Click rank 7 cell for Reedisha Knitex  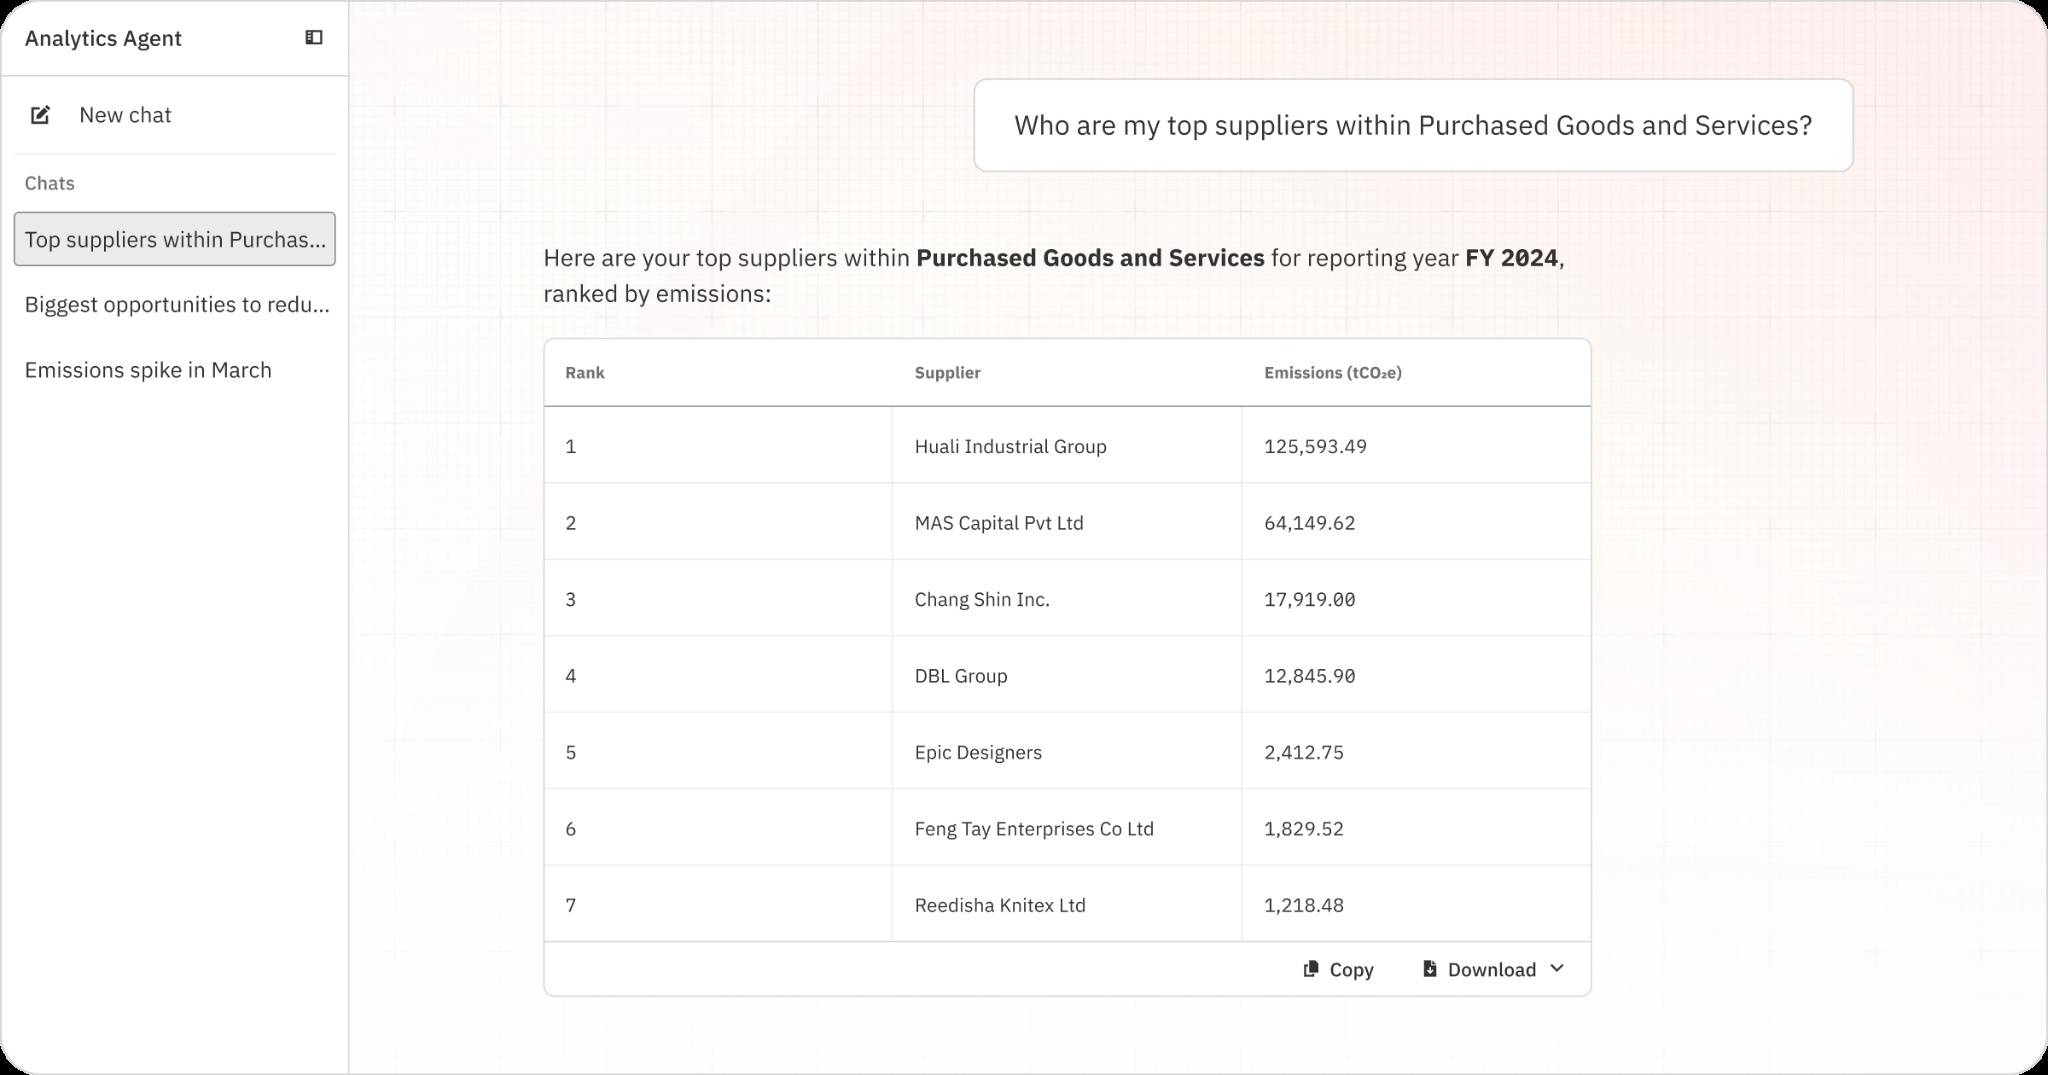718,905
